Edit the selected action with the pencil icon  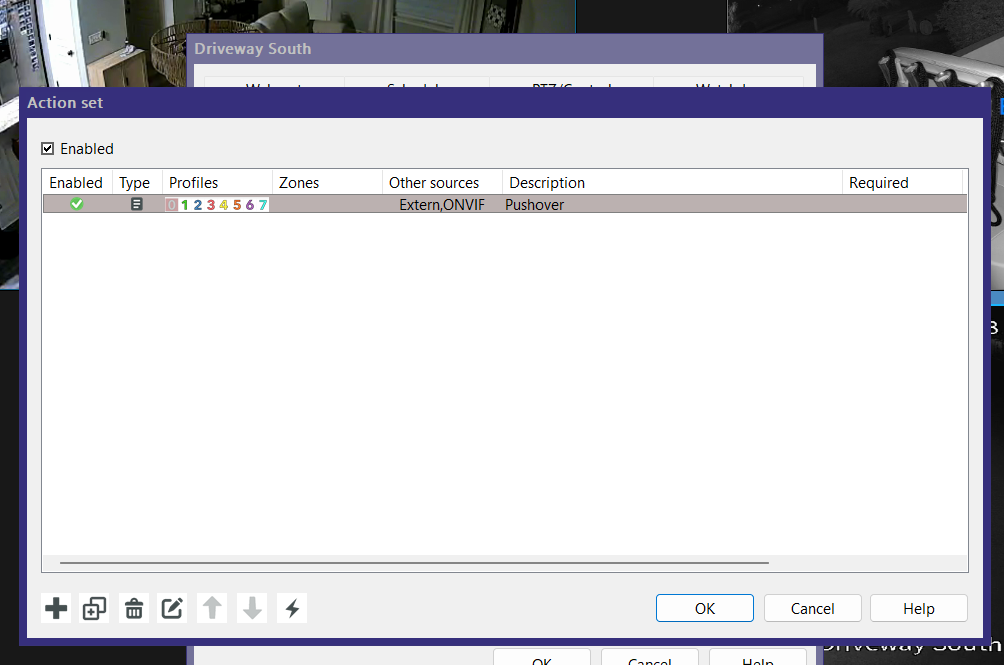173,608
